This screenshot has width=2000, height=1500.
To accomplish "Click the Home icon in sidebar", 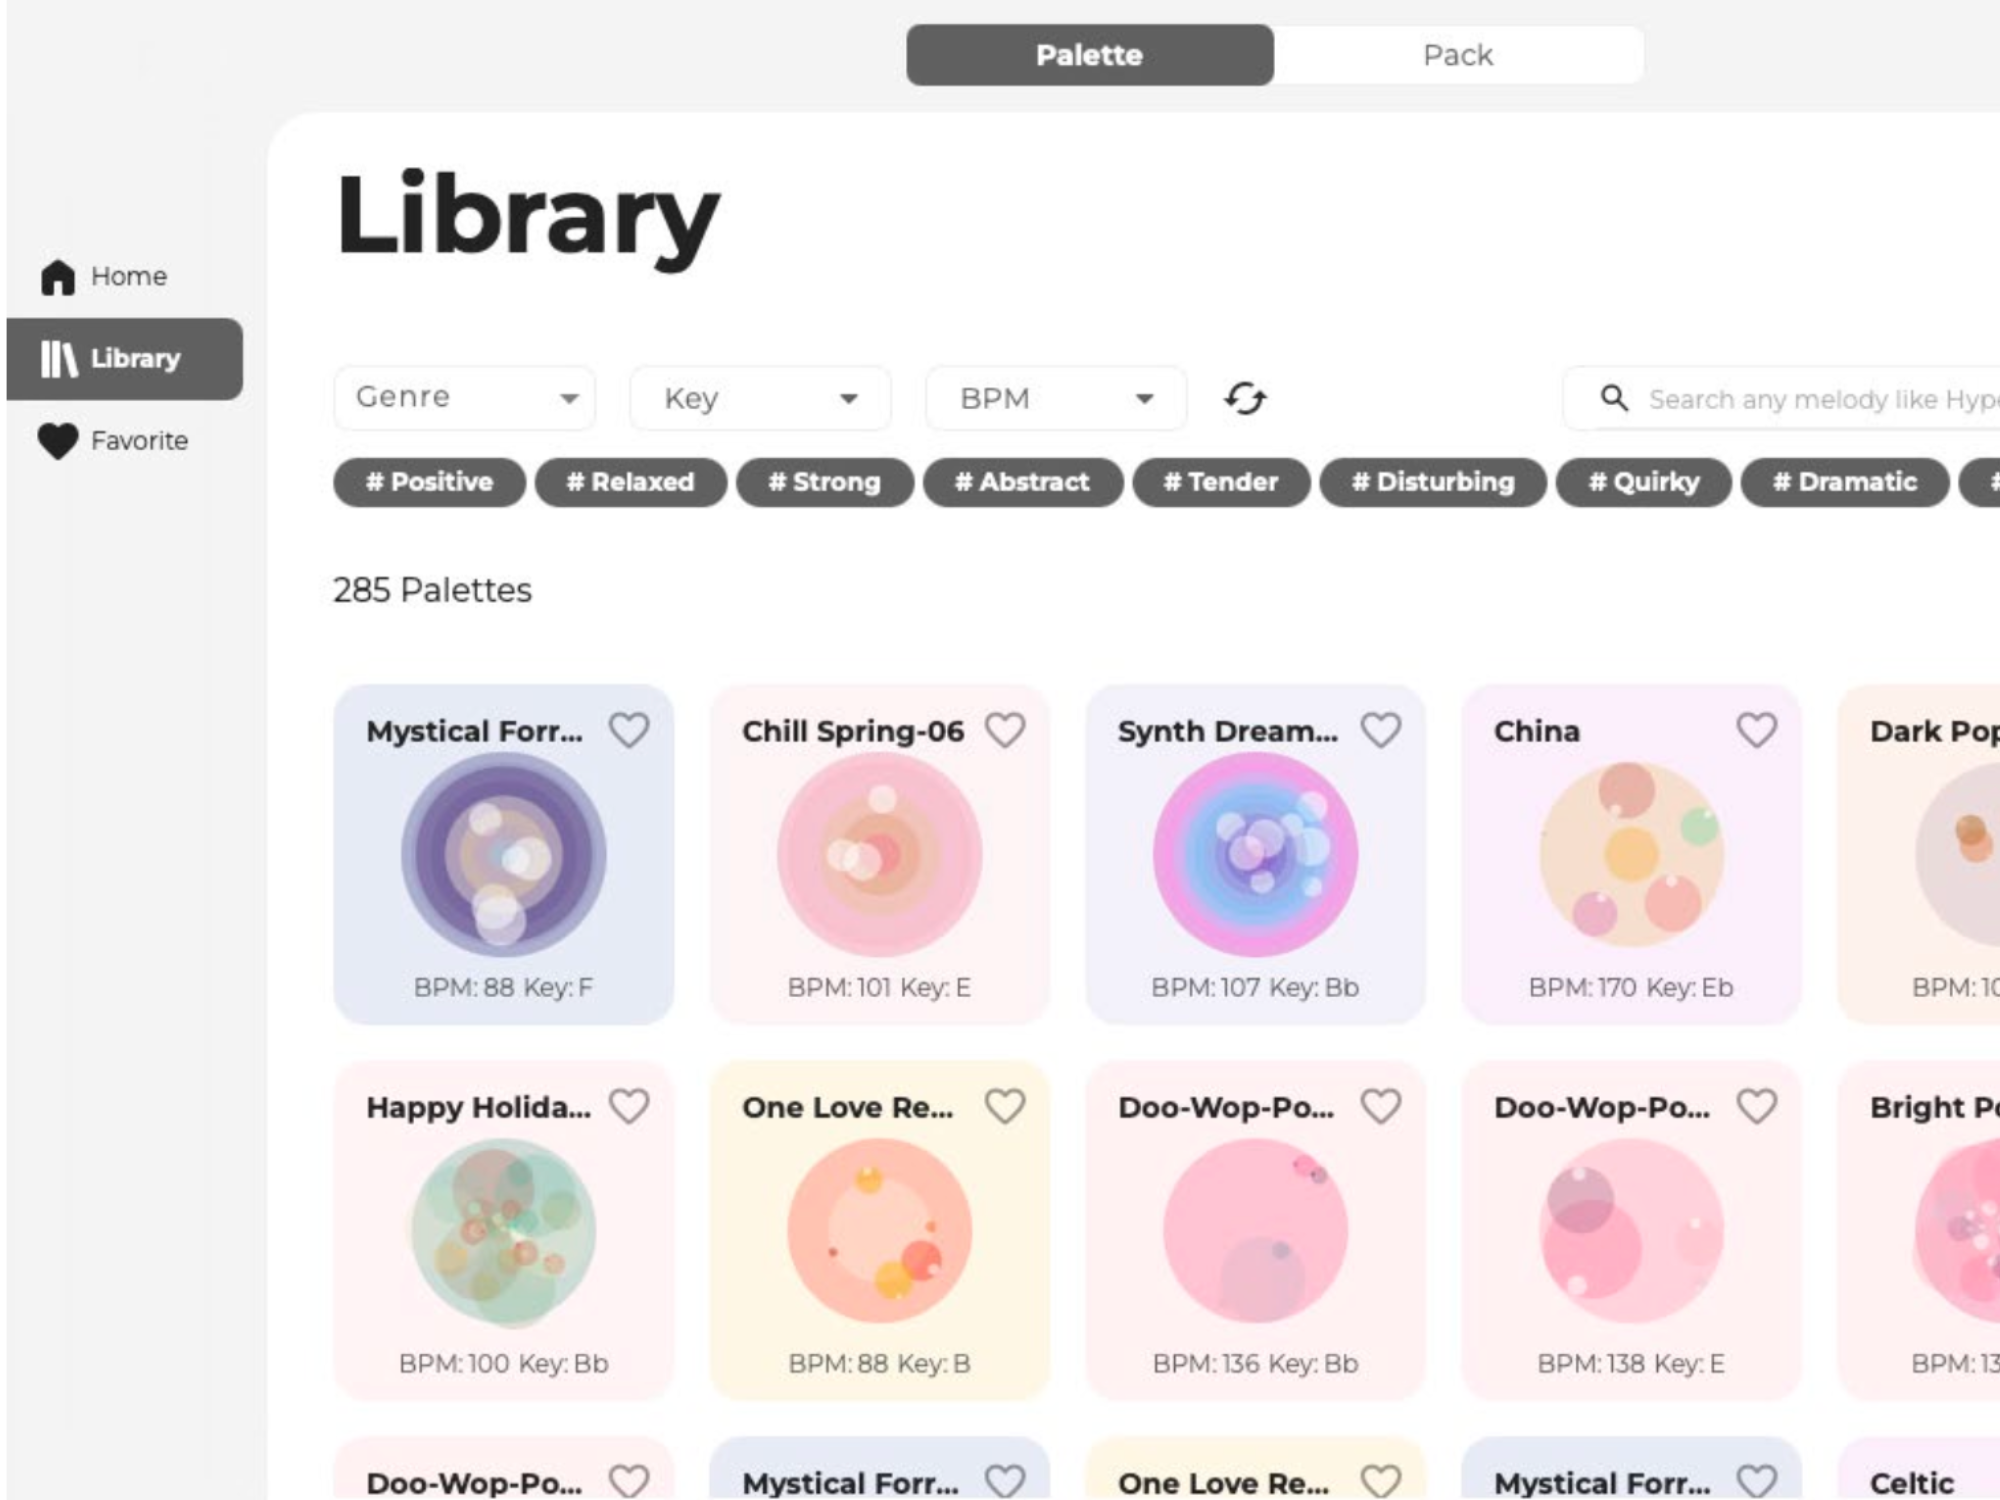I will click(x=58, y=277).
